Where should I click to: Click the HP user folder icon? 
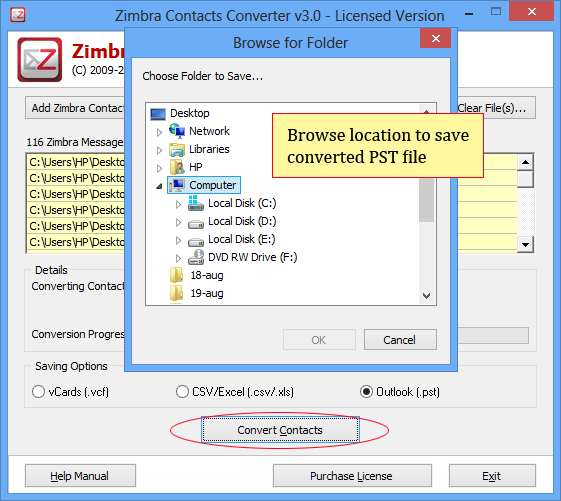click(177, 167)
